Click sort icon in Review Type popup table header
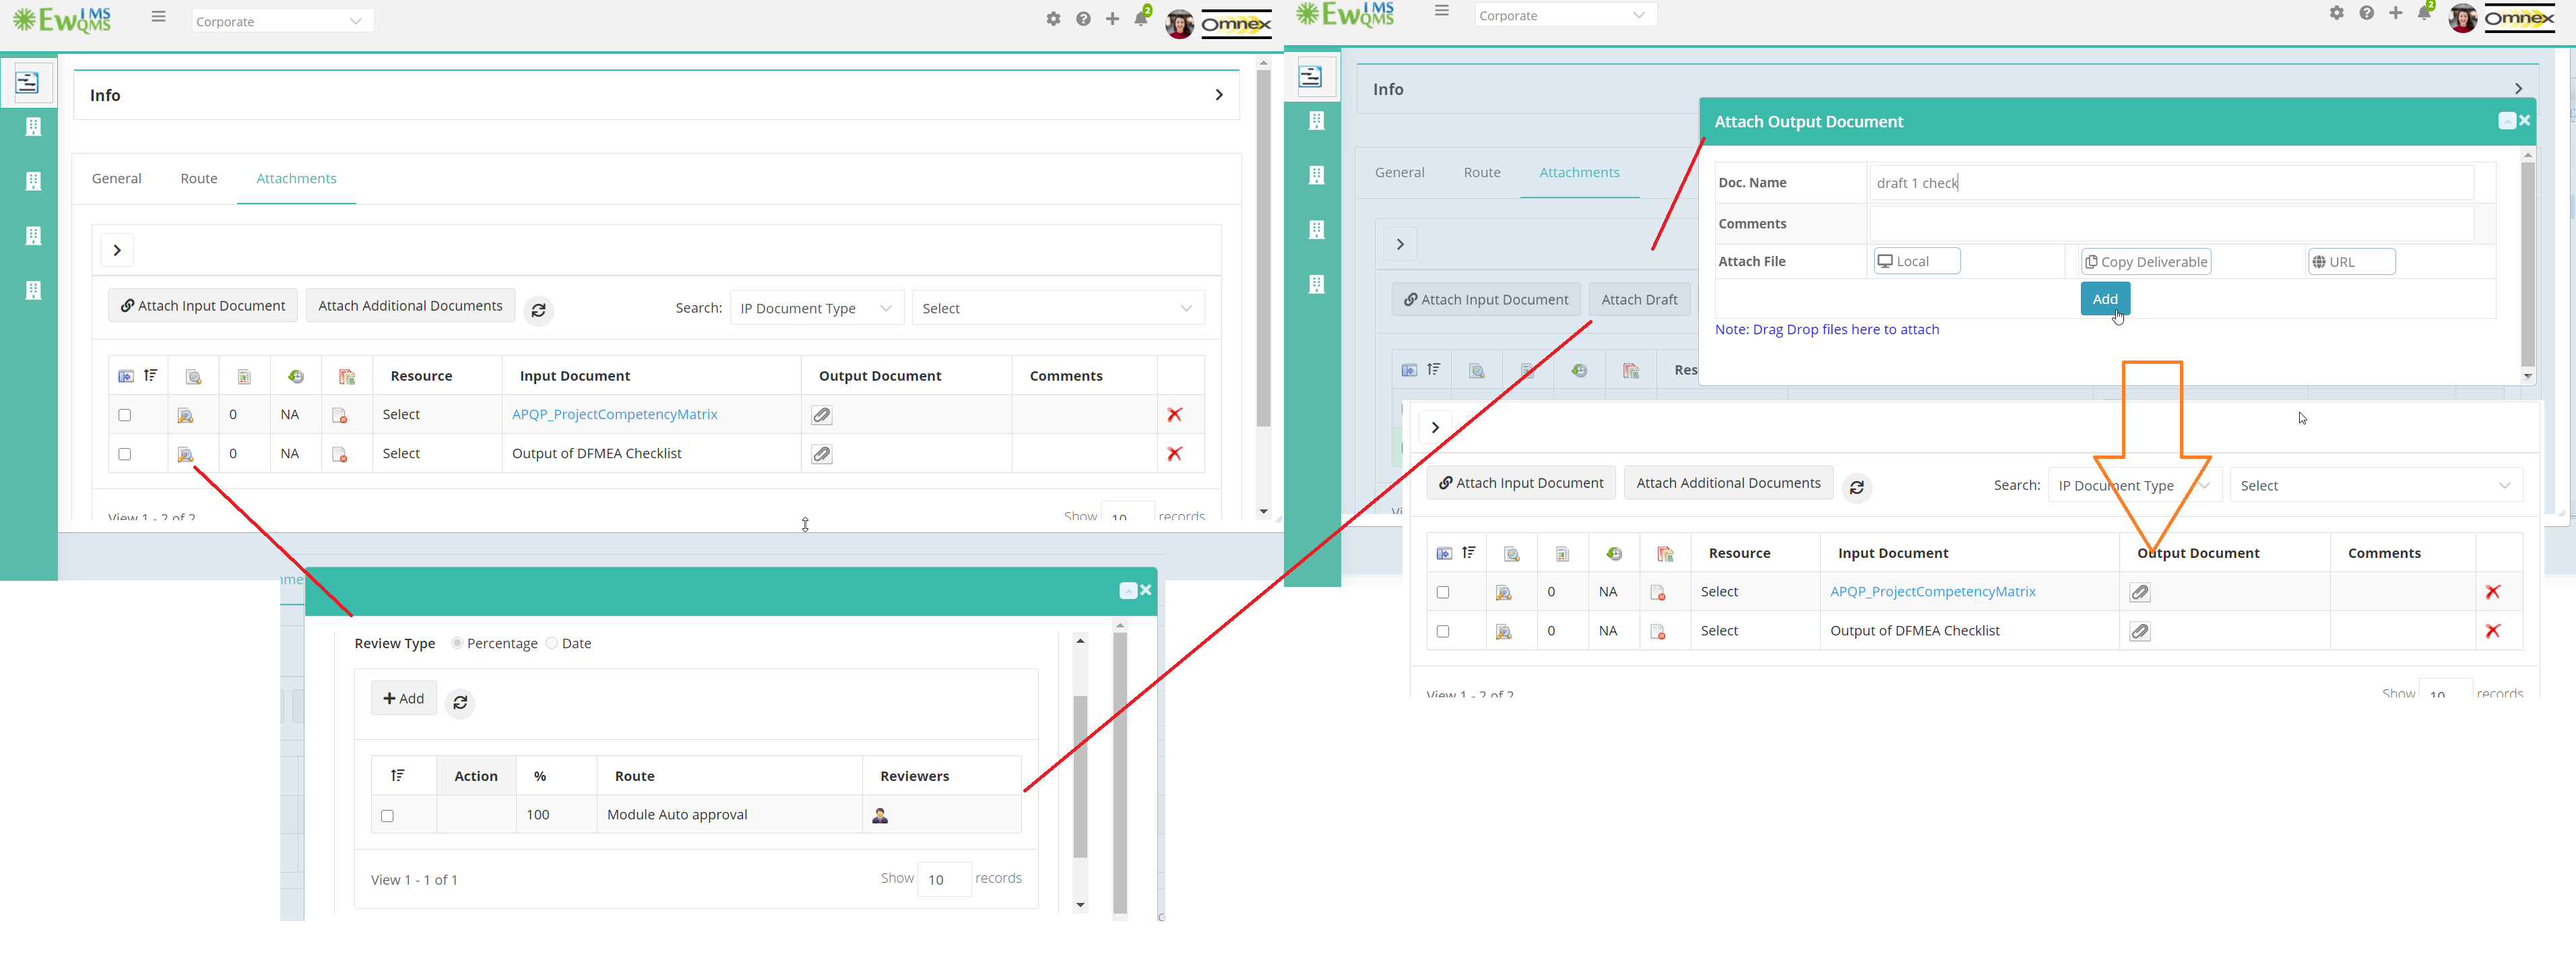Screen dimensions: 2576x973 [398, 775]
